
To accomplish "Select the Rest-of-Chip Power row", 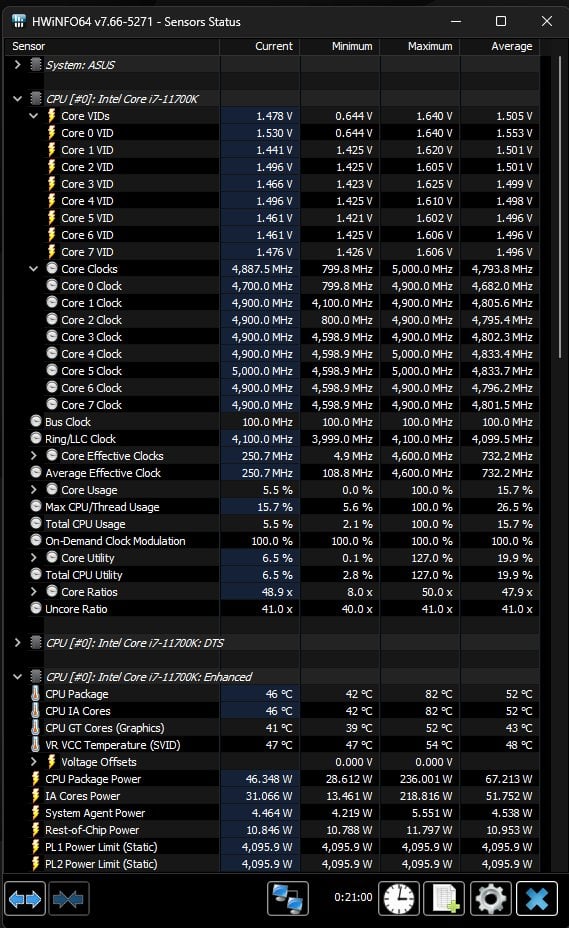I will coord(272,830).
